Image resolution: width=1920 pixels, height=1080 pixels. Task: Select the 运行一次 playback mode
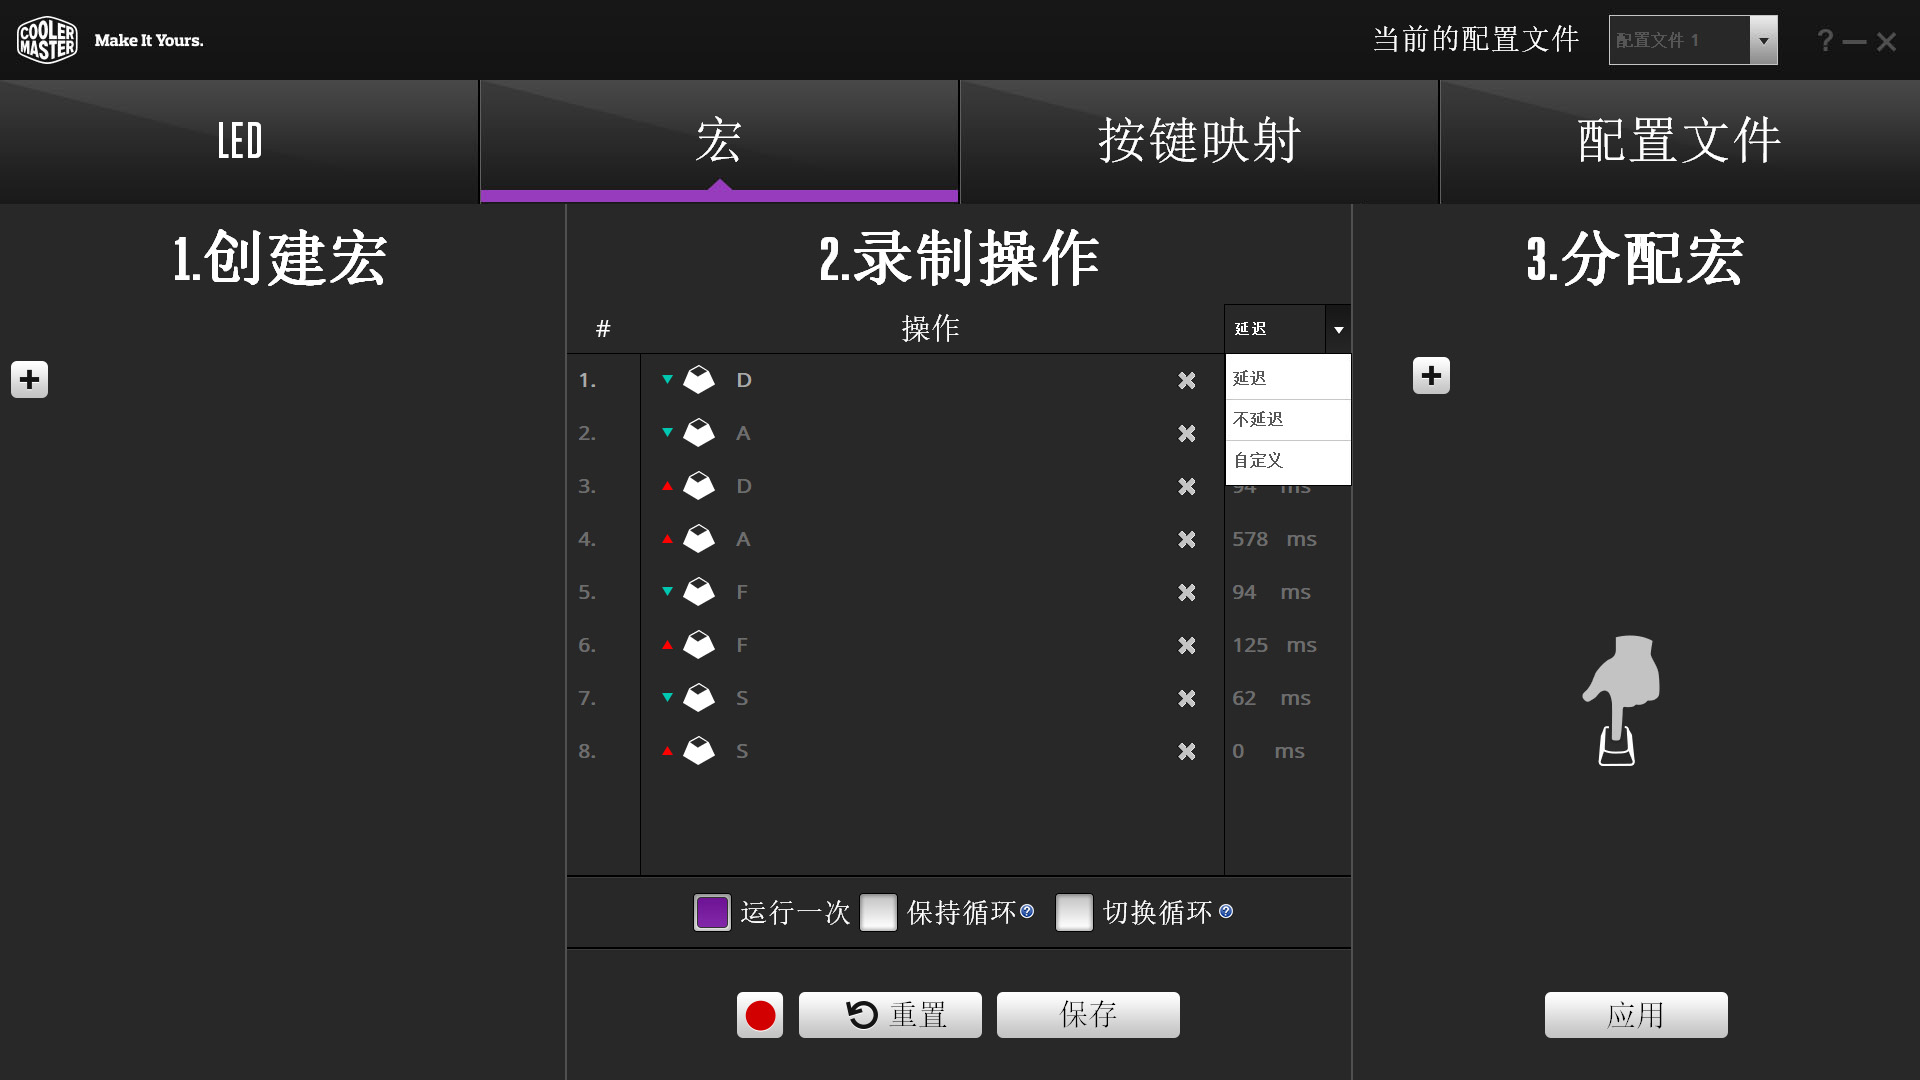[x=712, y=912]
